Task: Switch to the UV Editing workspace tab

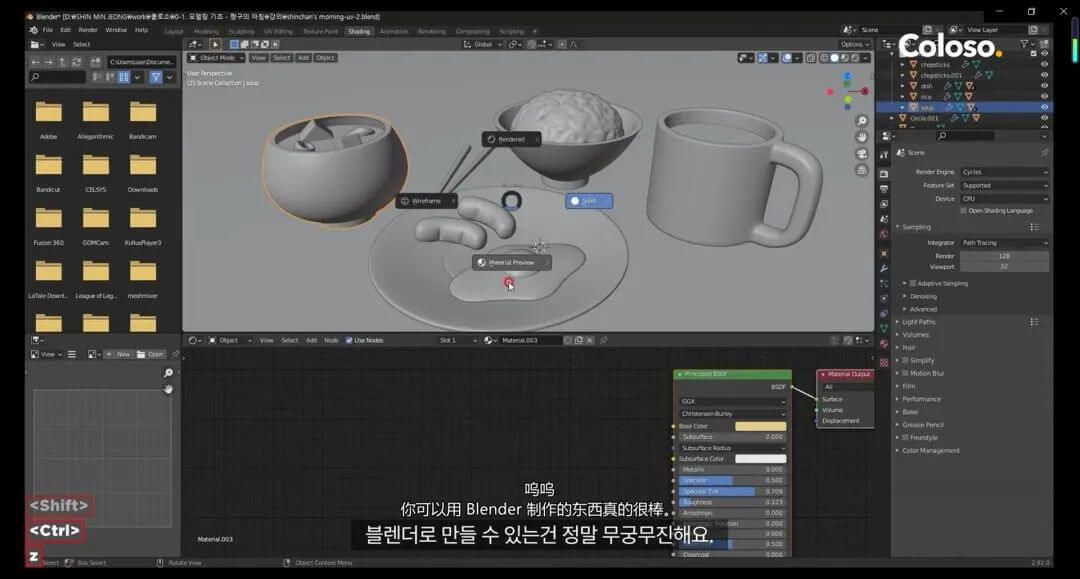Action: point(281,31)
